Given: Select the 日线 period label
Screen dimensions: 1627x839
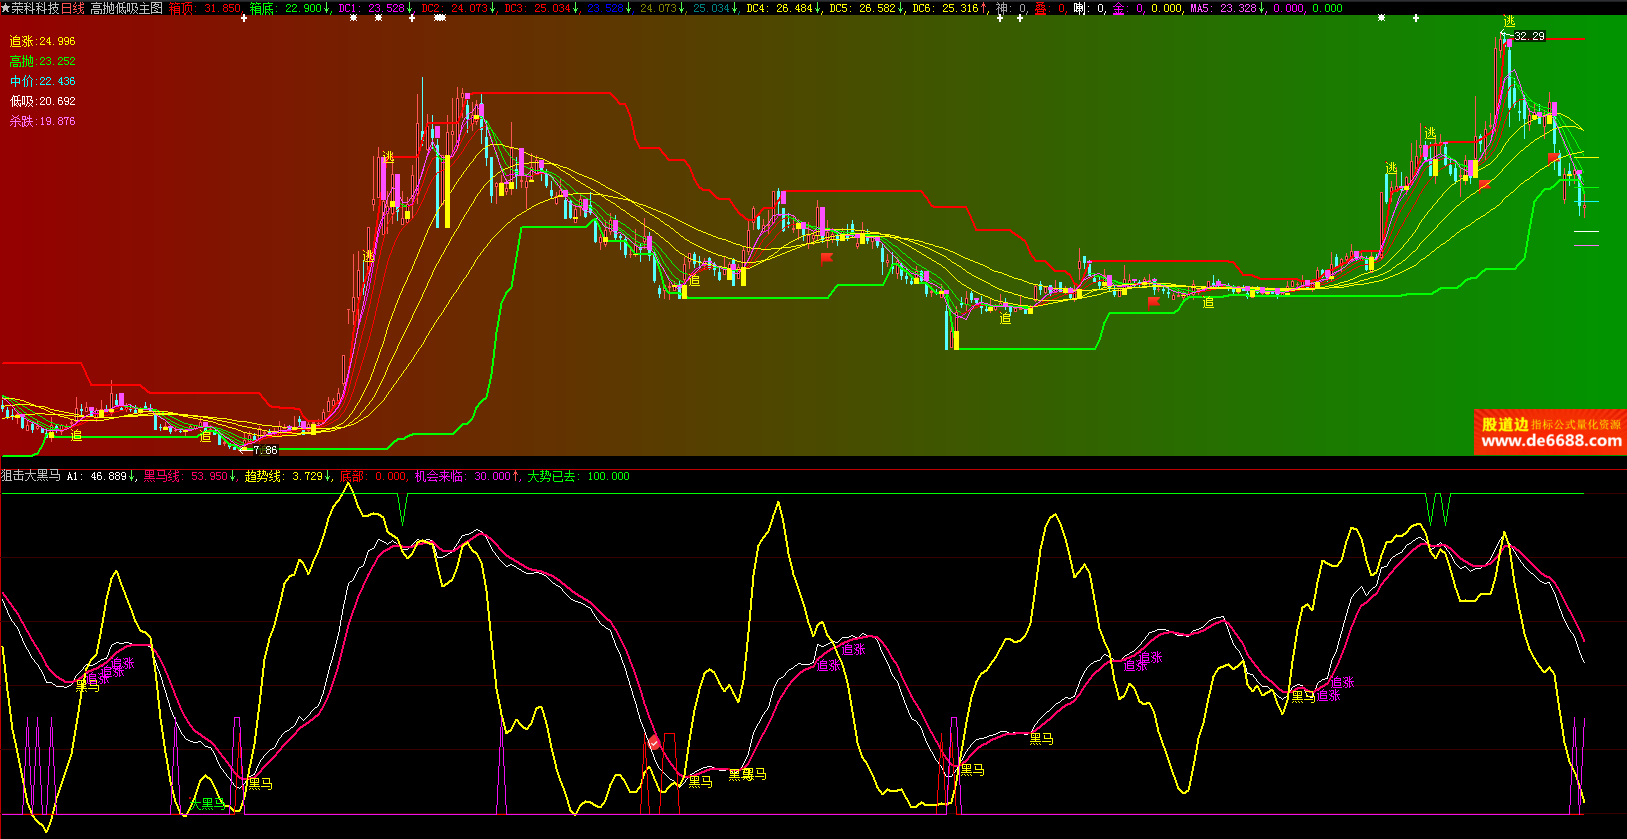Looking at the screenshot, I should [73, 8].
